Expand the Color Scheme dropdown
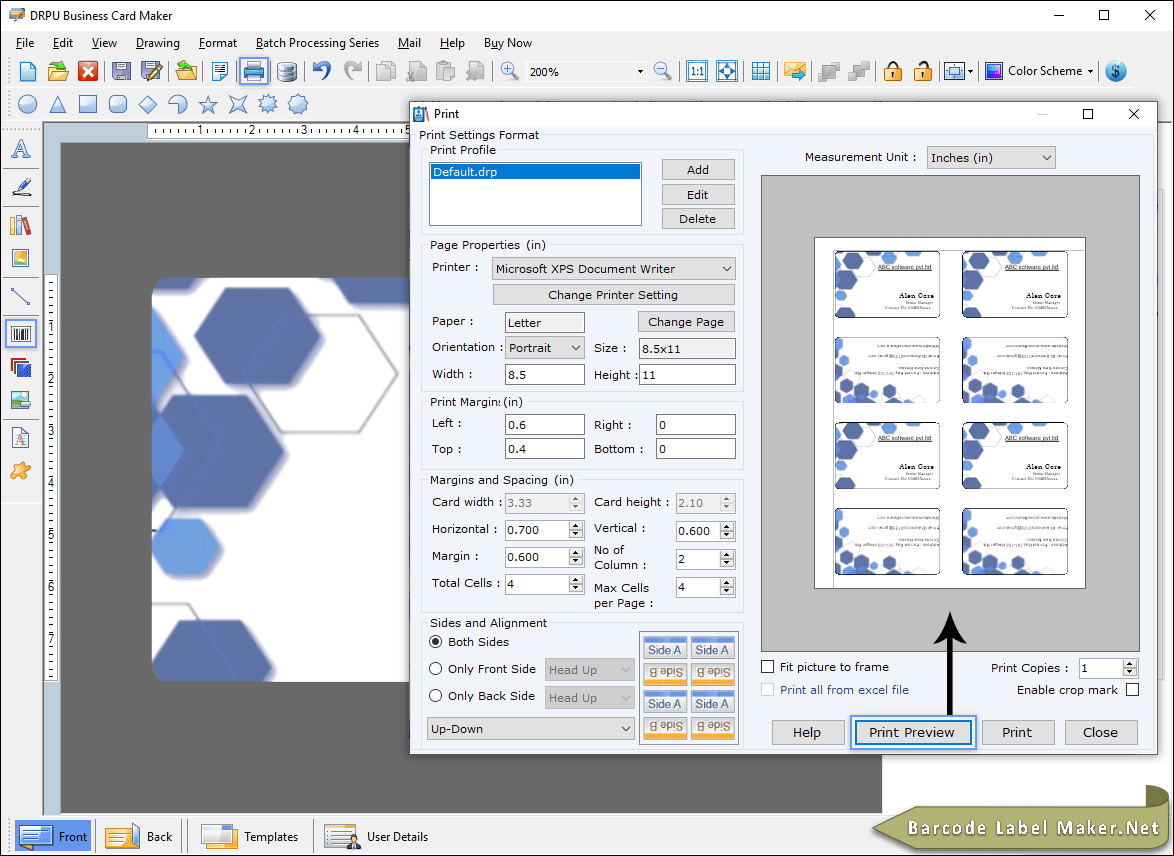The image size is (1174, 856). pyautogui.click(x=1090, y=71)
